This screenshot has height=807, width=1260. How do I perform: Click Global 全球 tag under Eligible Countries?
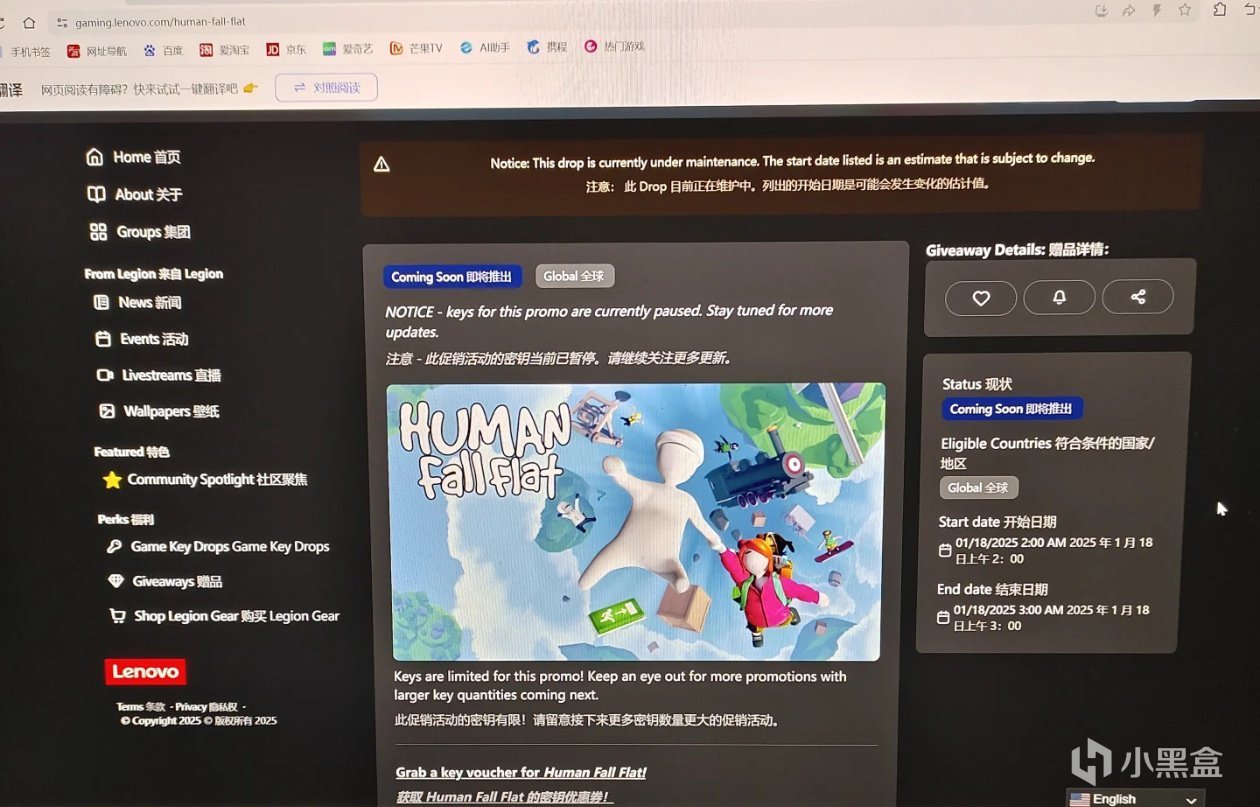[979, 488]
